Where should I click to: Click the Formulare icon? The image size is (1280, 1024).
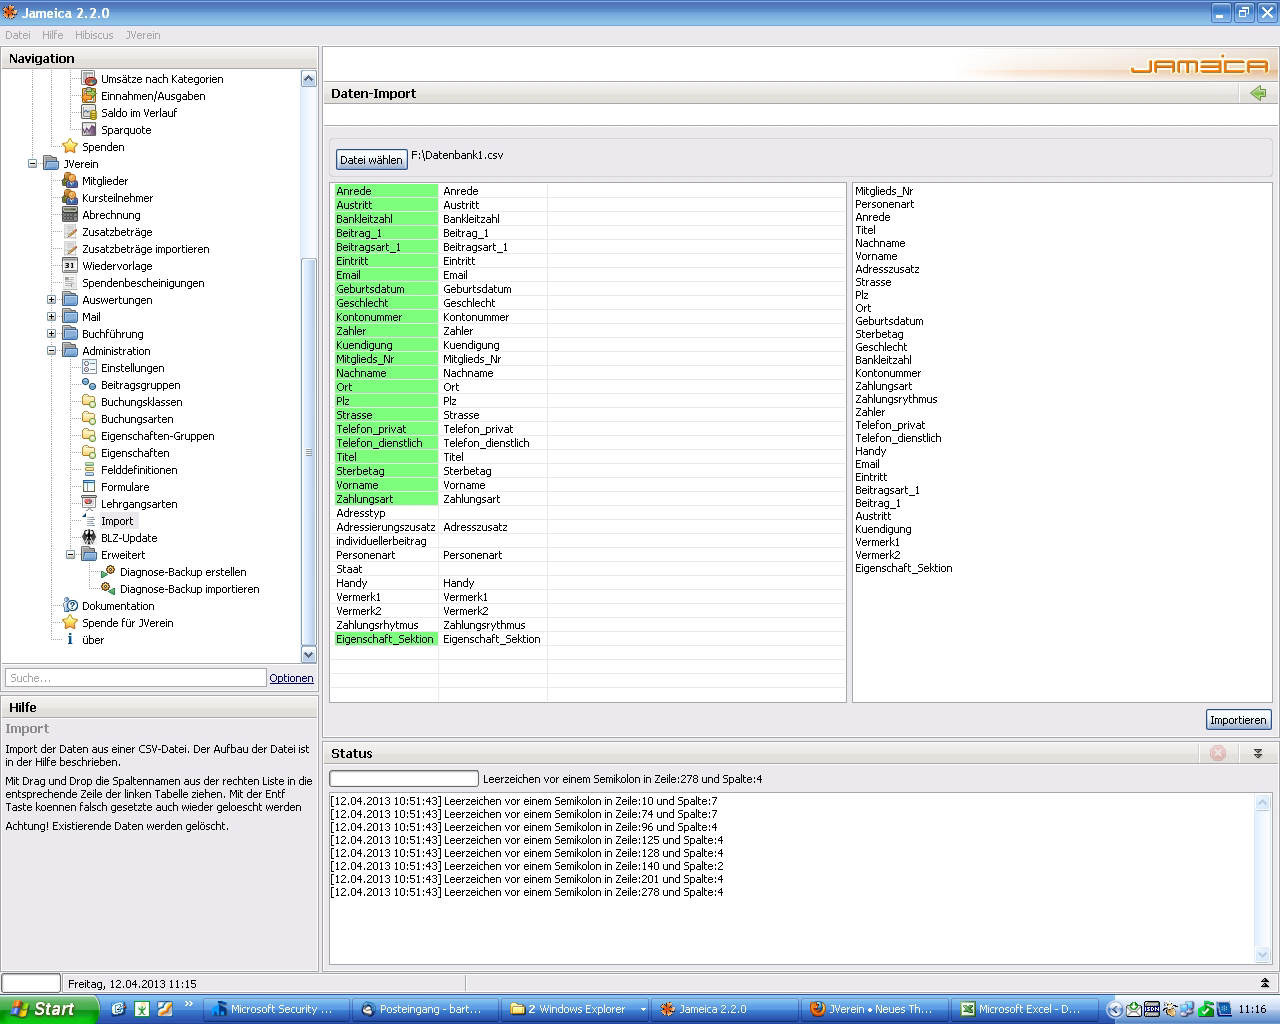(89, 487)
